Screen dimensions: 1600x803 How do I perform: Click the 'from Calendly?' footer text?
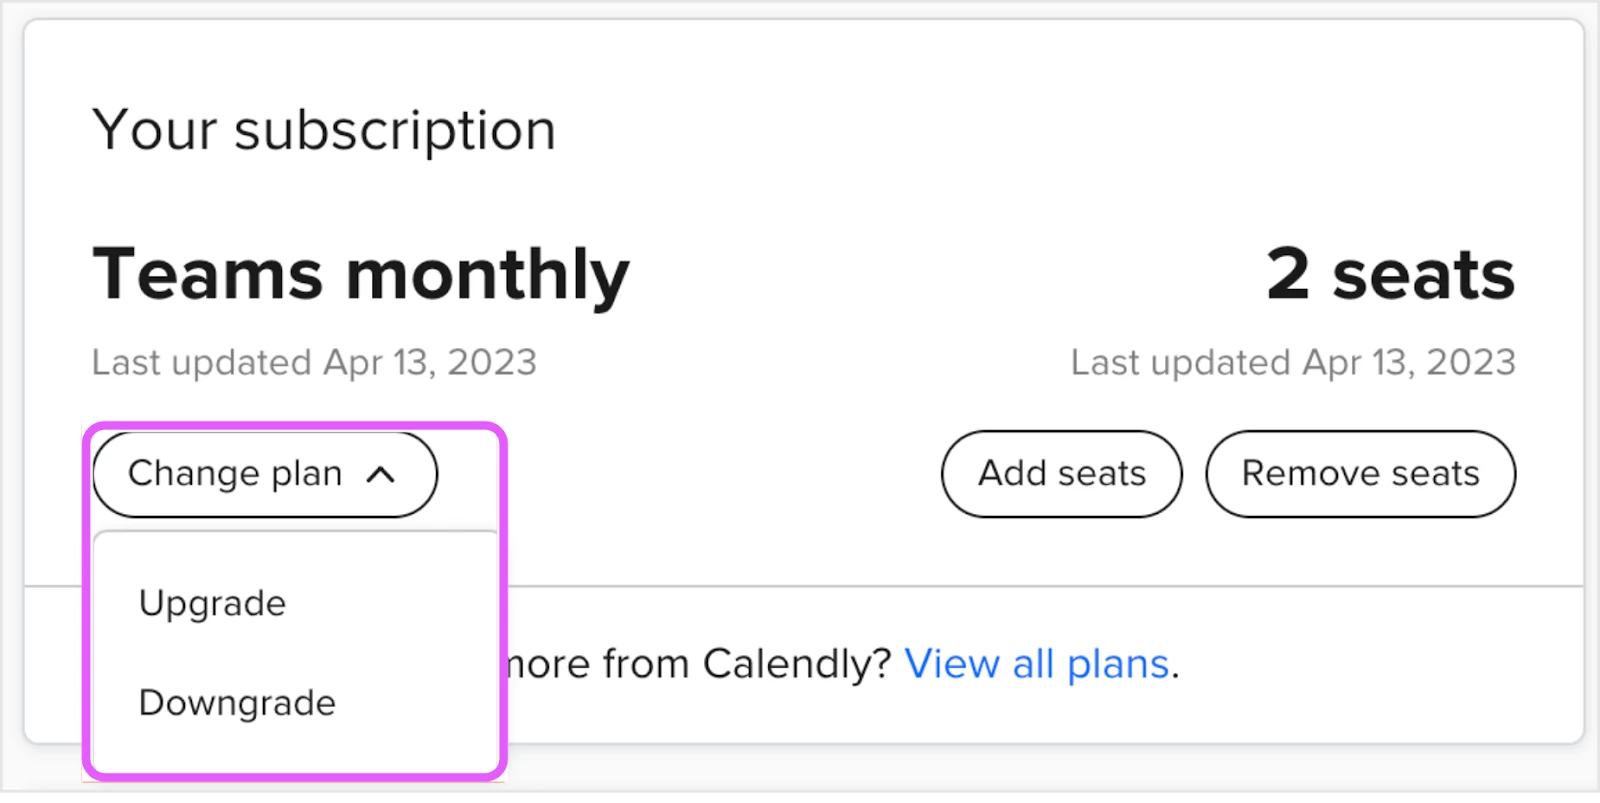tap(747, 664)
